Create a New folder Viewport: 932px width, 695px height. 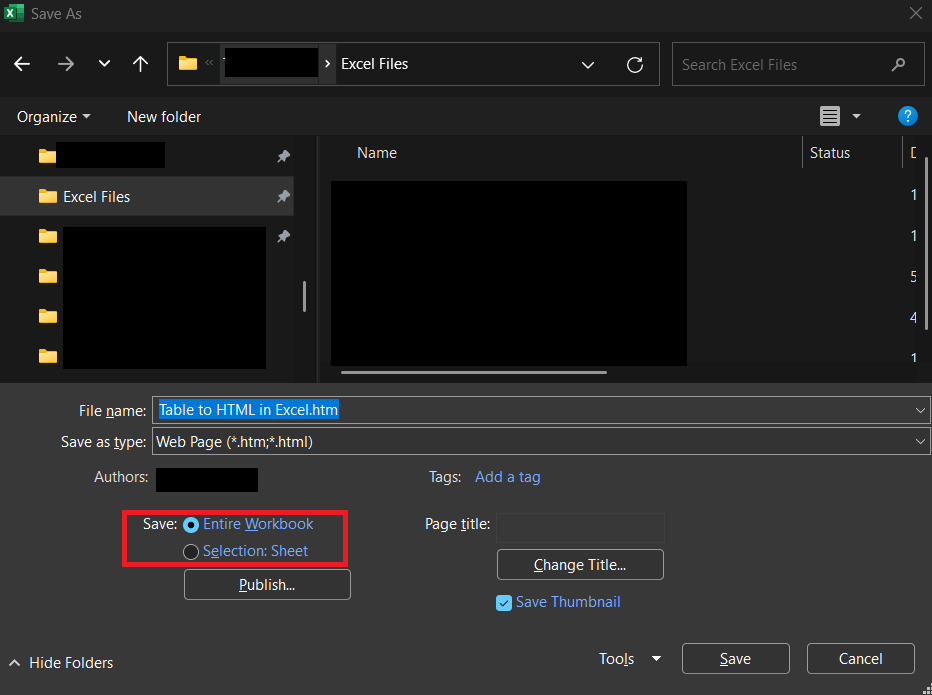164,117
